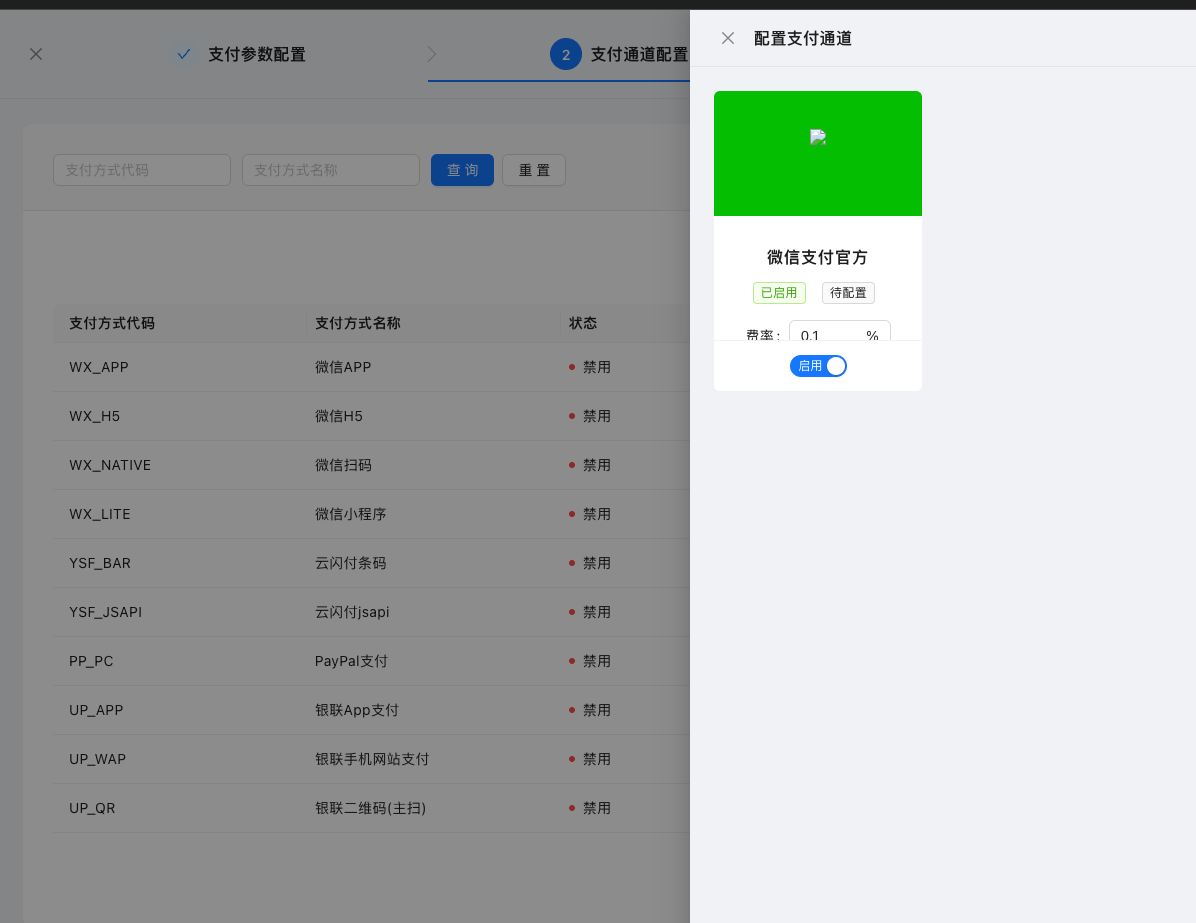Image resolution: width=1196 pixels, height=923 pixels.
Task: Click the 云闪付jsapi name cell
Action: point(352,612)
